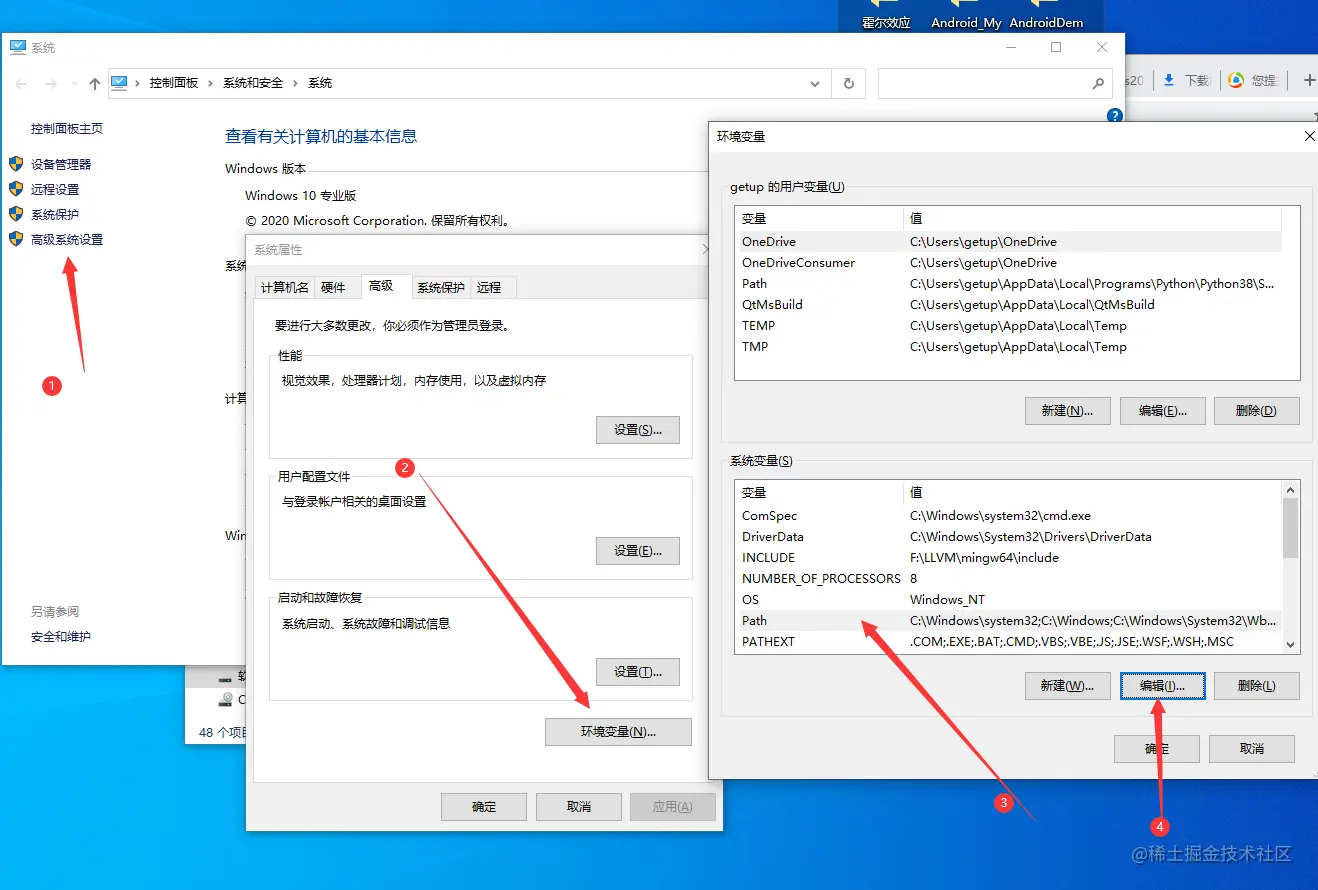Select 系统和安全 in the breadcrumb path
Screen dimensions: 1318x890
[x=253, y=83]
